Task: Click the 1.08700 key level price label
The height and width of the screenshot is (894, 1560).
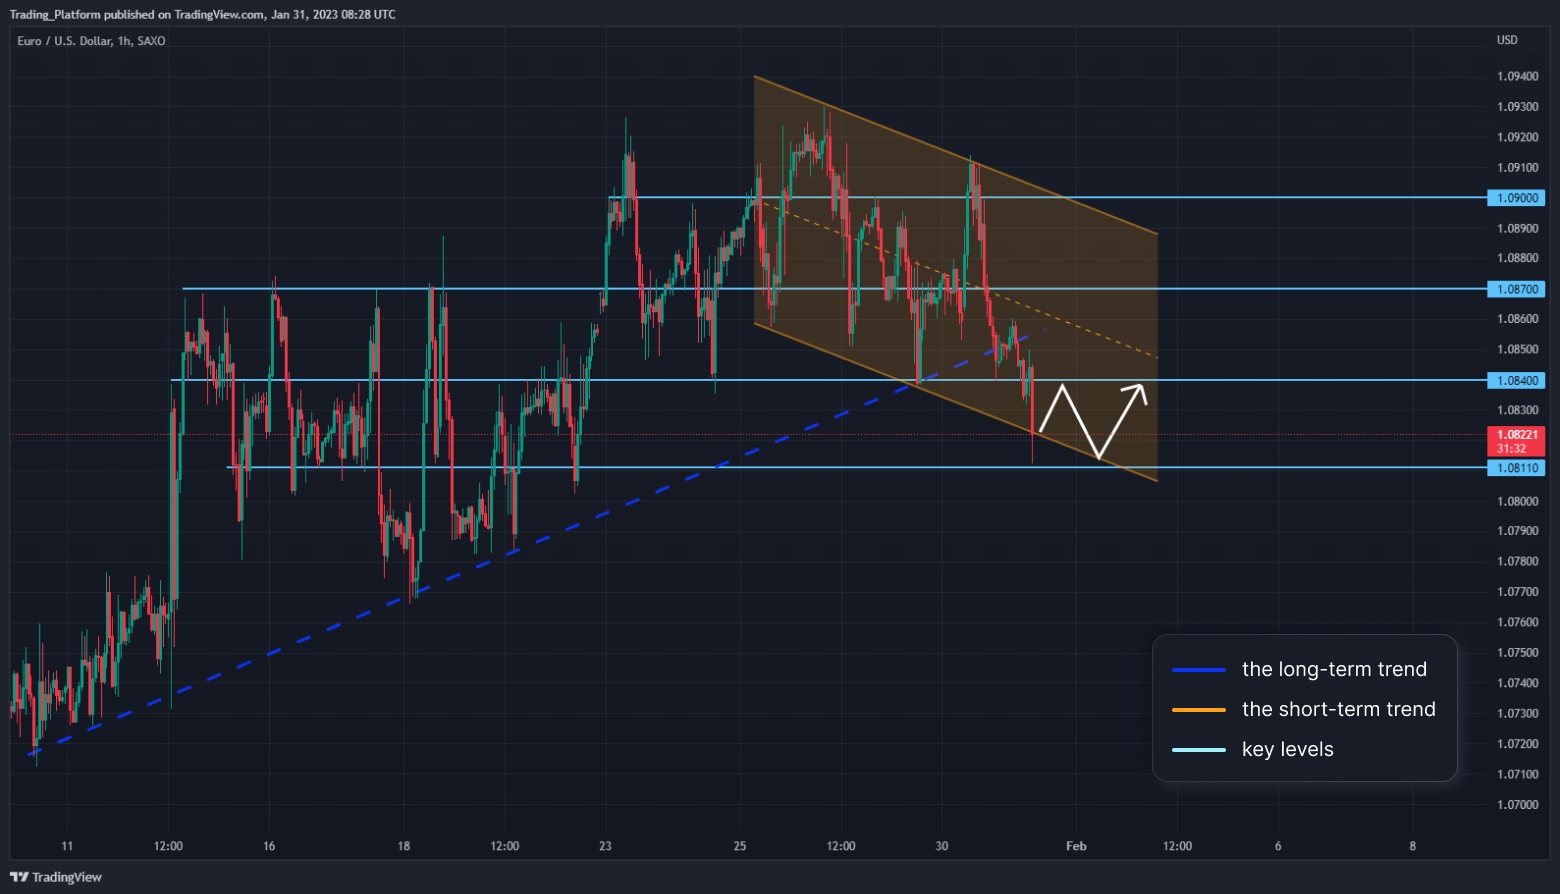Action: point(1517,289)
